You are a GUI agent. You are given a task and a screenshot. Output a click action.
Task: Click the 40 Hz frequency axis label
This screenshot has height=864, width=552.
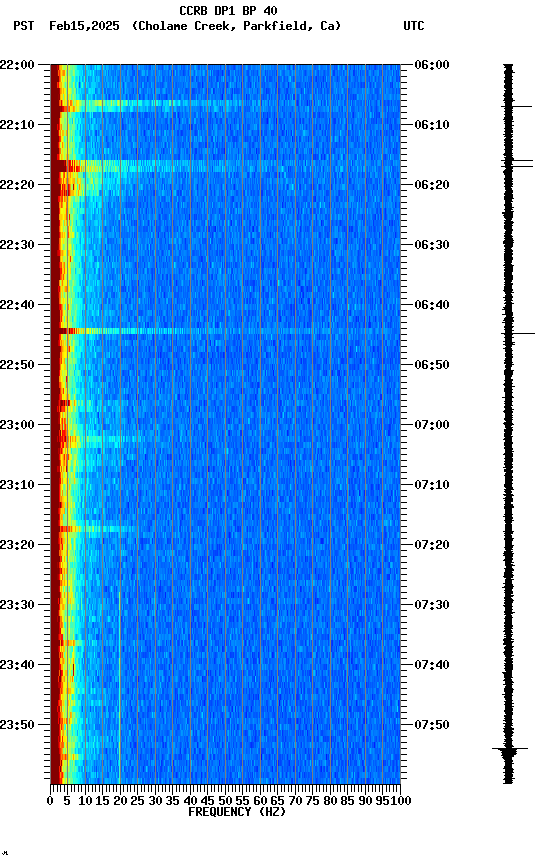[190, 801]
